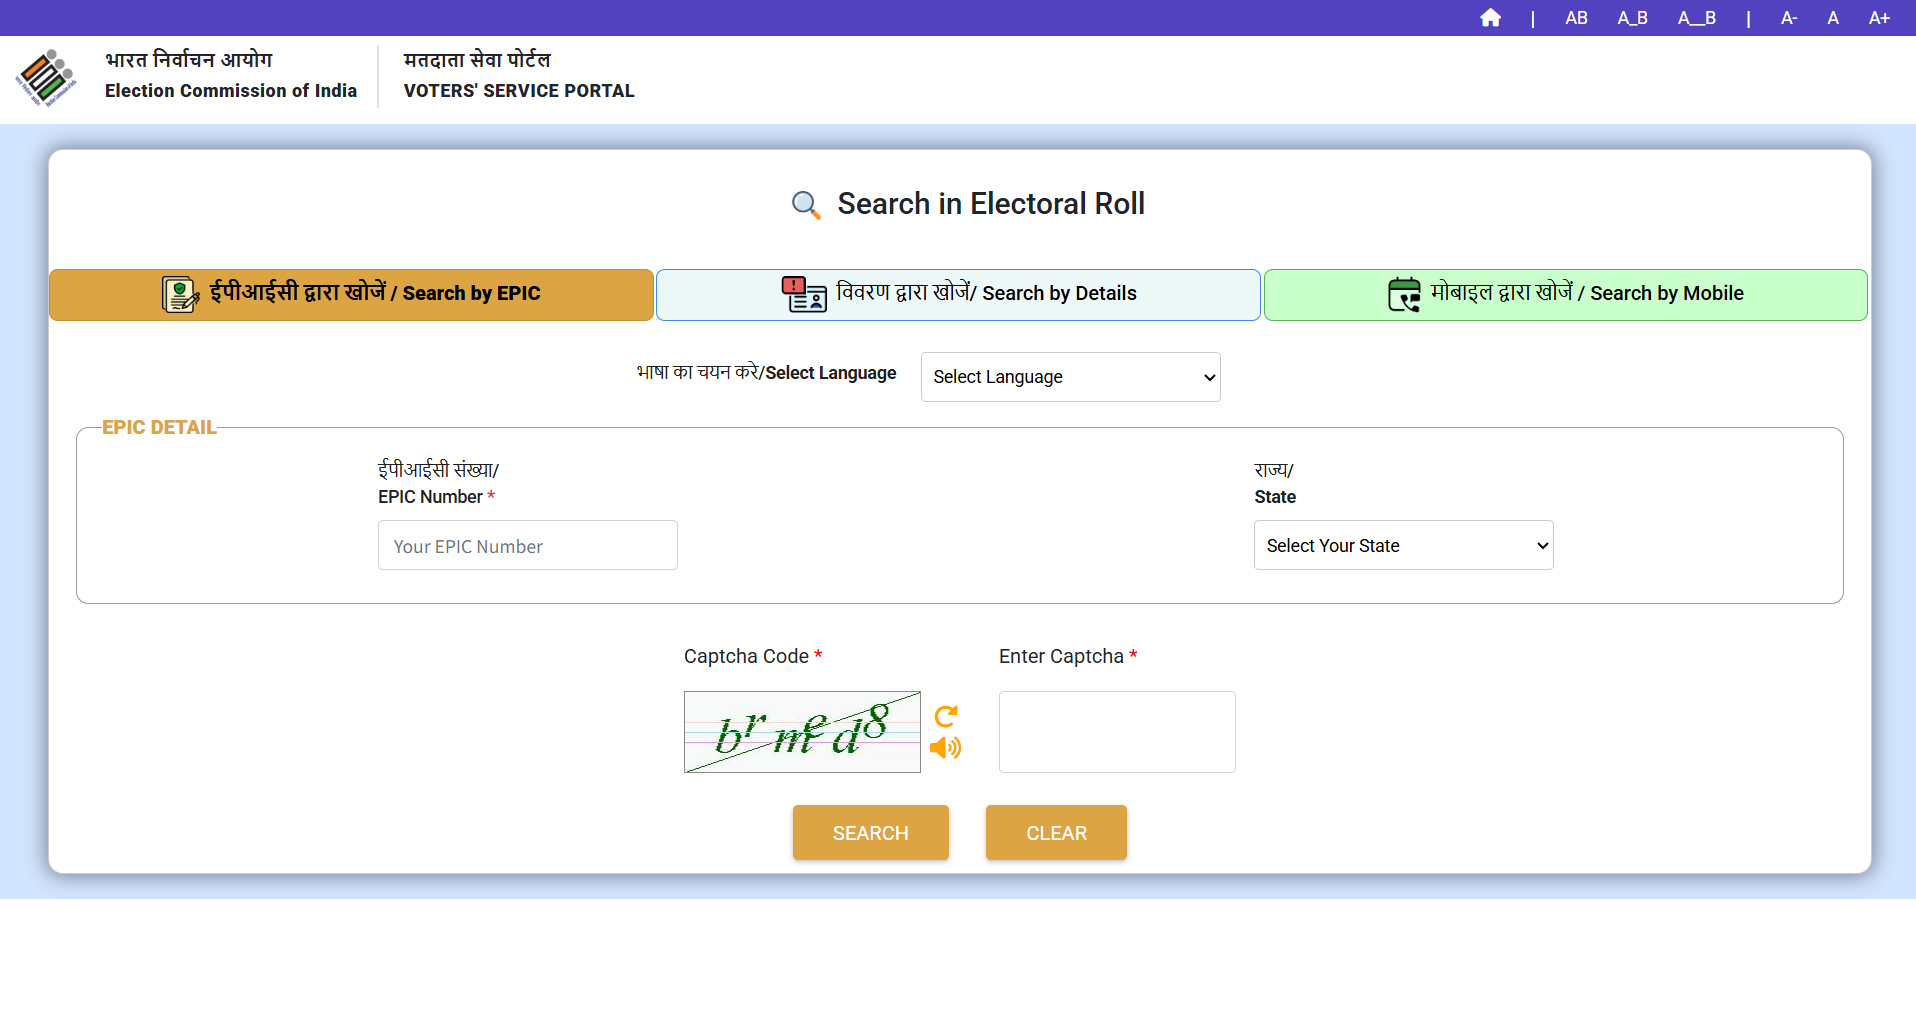Set normal letter spacing with AB
This screenshot has height=1026, width=1916.
click(x=1576, y=18)
